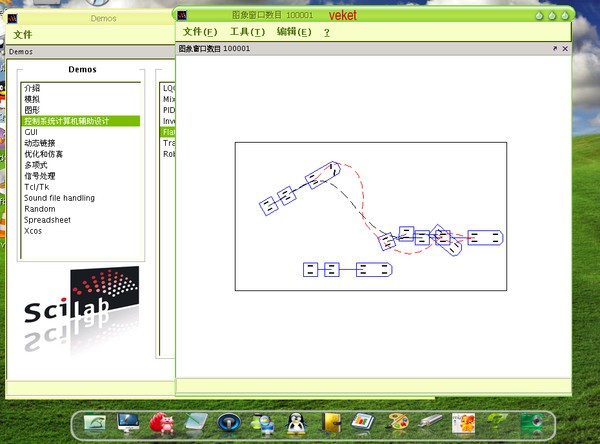Launch the red squirrel and pig dock app
Viewport: 600px width, 444px height.
[x=162, y=423]
